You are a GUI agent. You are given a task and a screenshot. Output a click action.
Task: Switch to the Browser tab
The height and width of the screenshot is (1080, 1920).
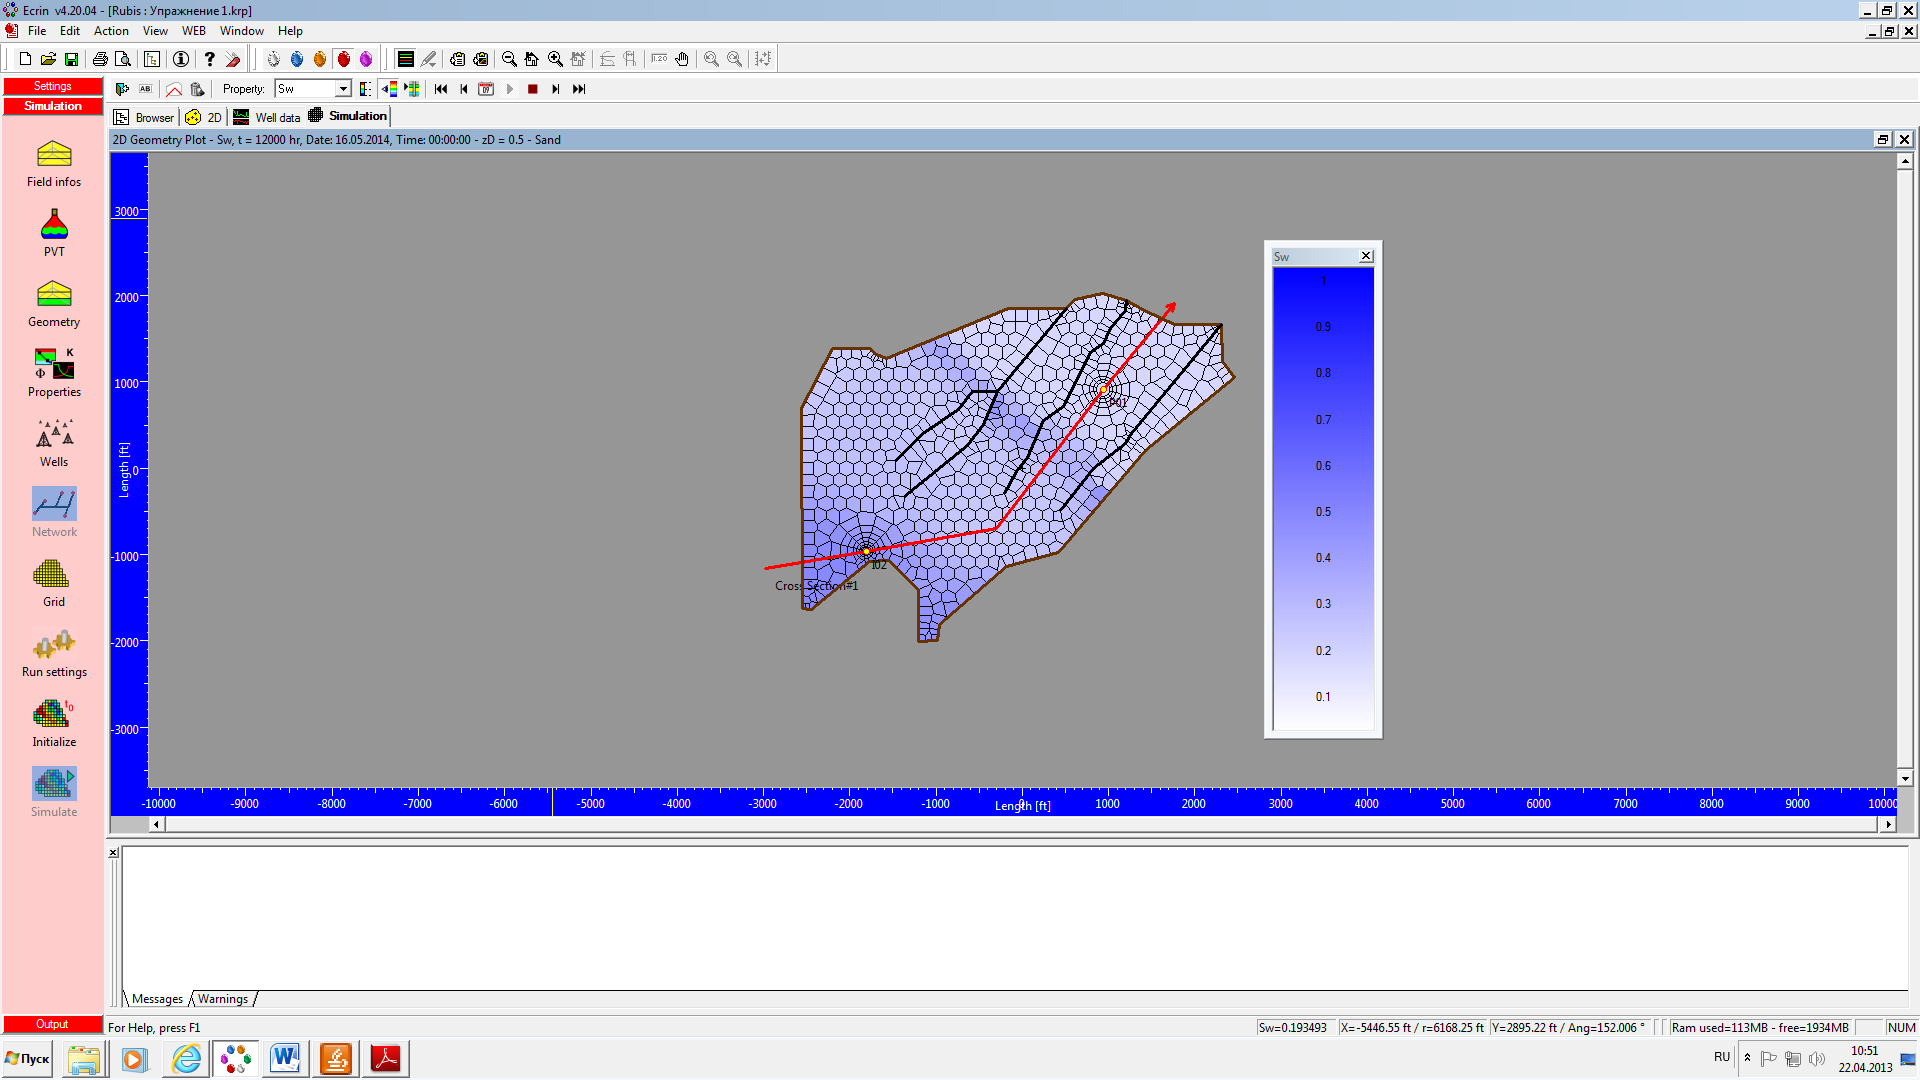pyautogui.click(x=144, y=117)
